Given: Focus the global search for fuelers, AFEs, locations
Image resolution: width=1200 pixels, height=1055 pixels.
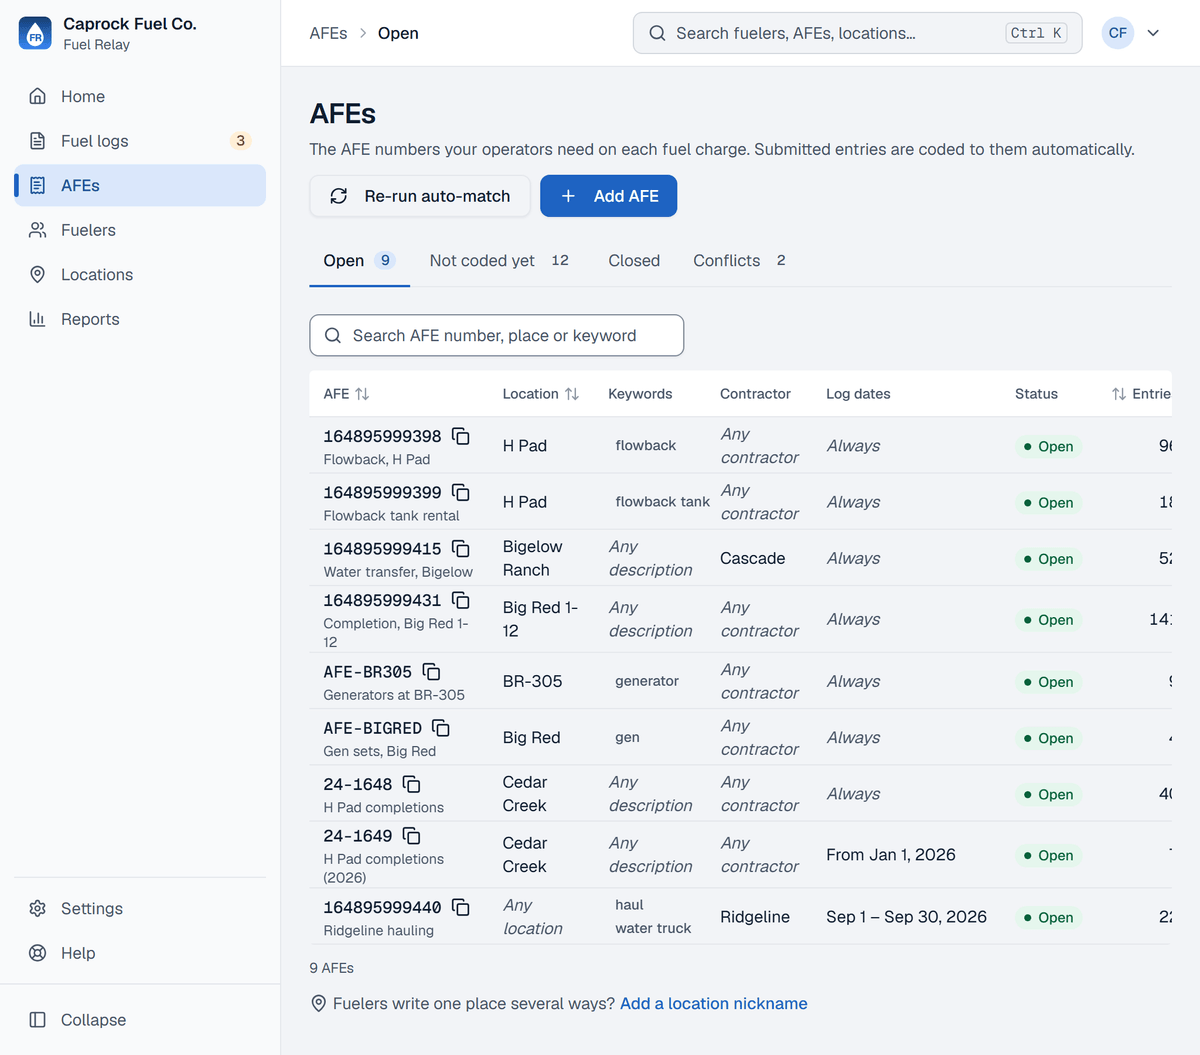Looking at the screenshot, I should tap(857, 33).
